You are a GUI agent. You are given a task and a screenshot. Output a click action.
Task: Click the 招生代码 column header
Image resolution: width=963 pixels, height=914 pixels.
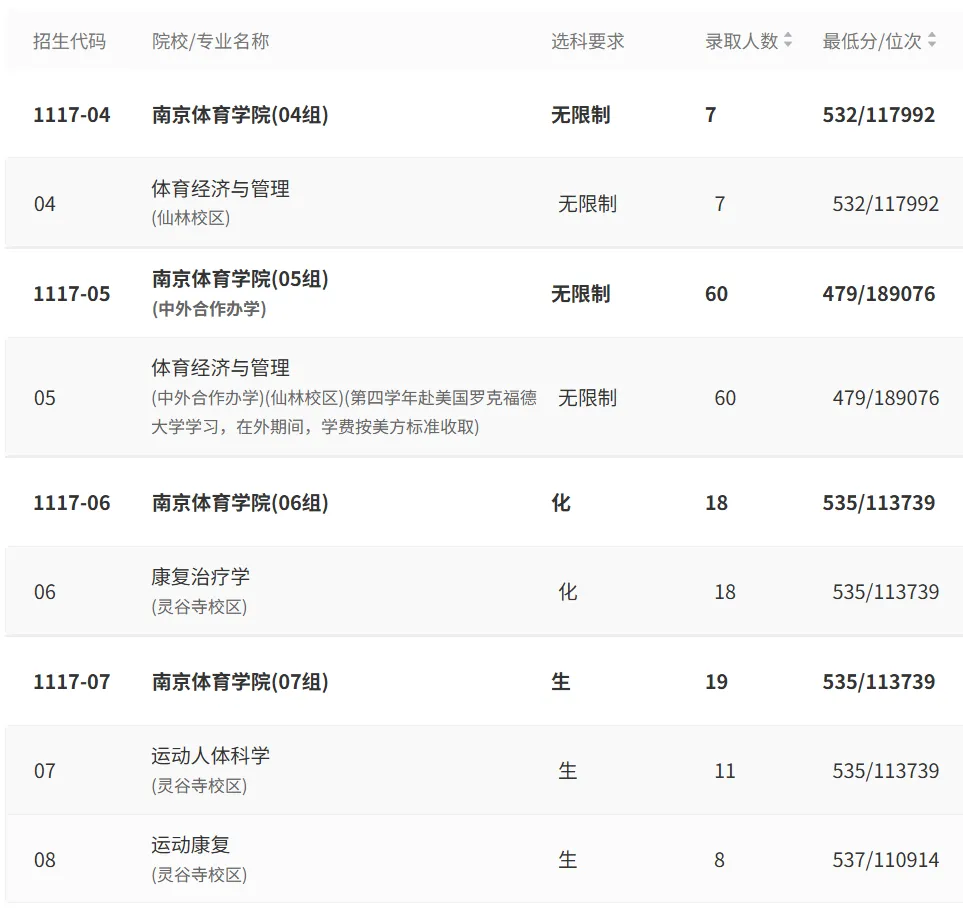[69, 41]
